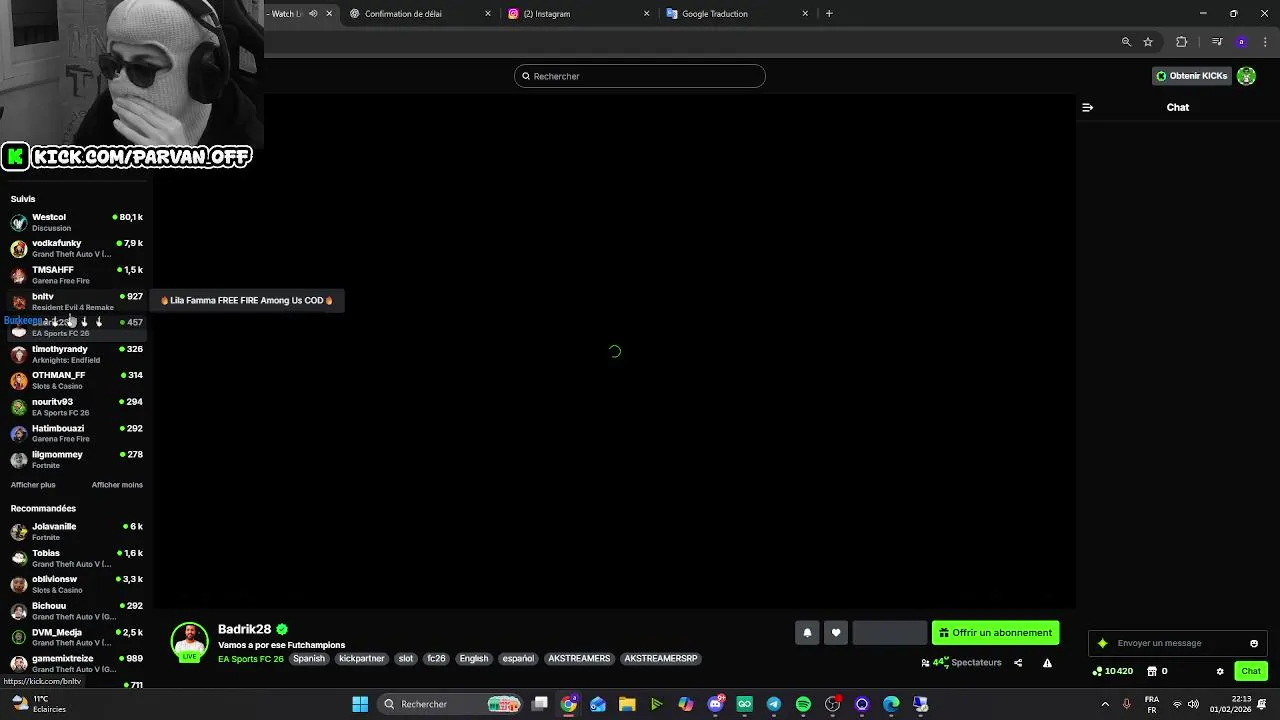Close the Google Traduction tab
This screenshot has width=1280, height=720.
click(805, 14)
